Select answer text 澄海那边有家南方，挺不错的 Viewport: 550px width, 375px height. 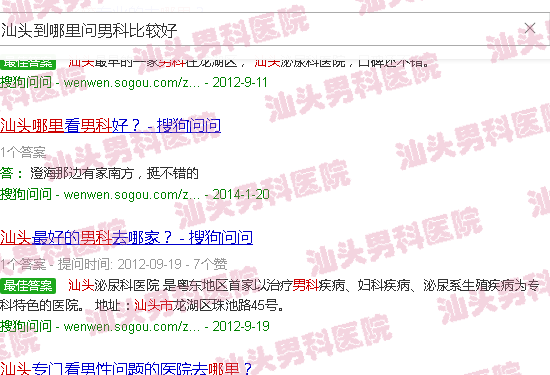tap(114, 173)
